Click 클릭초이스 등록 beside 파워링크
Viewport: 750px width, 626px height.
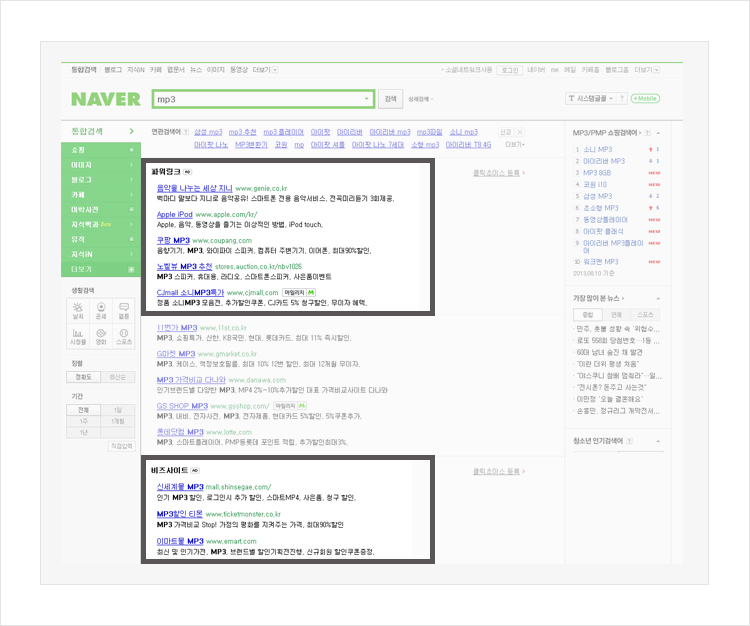pyautogui.click(x=499, y=173)
